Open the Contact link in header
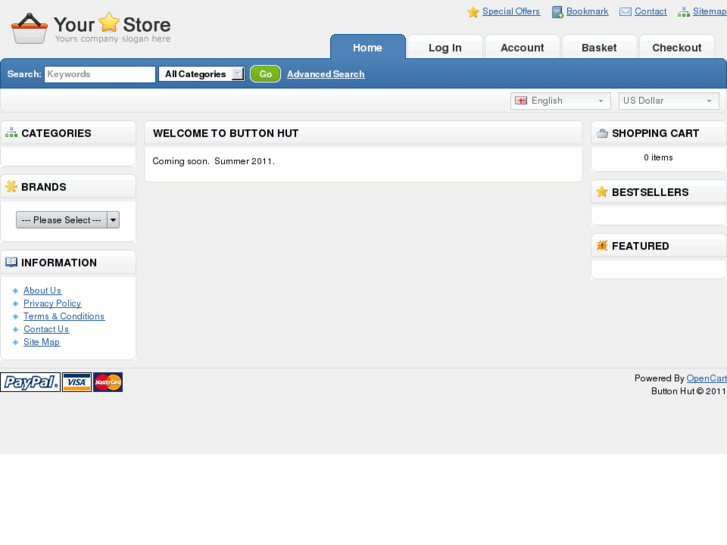Screen dimensions: 727x545 pos(650,11)
